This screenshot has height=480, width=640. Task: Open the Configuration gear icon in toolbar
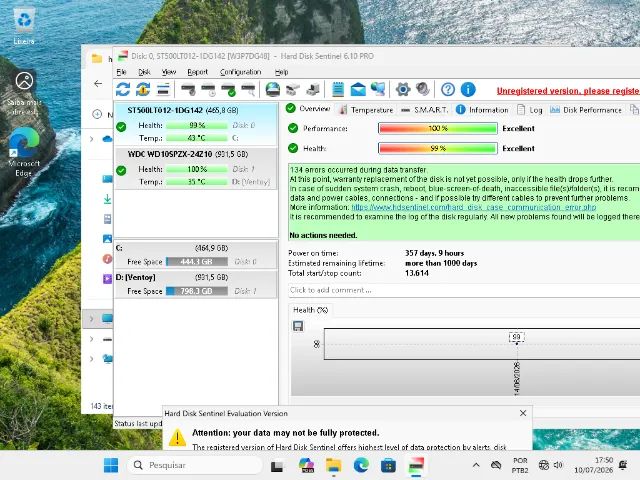click(x=402, y=89)
